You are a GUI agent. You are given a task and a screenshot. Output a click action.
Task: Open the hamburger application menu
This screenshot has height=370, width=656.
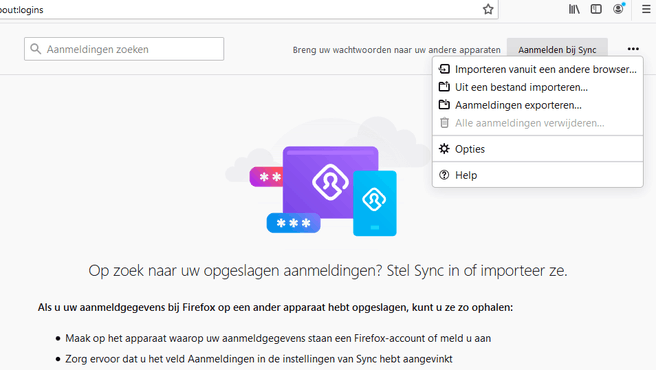coord(646,9)
